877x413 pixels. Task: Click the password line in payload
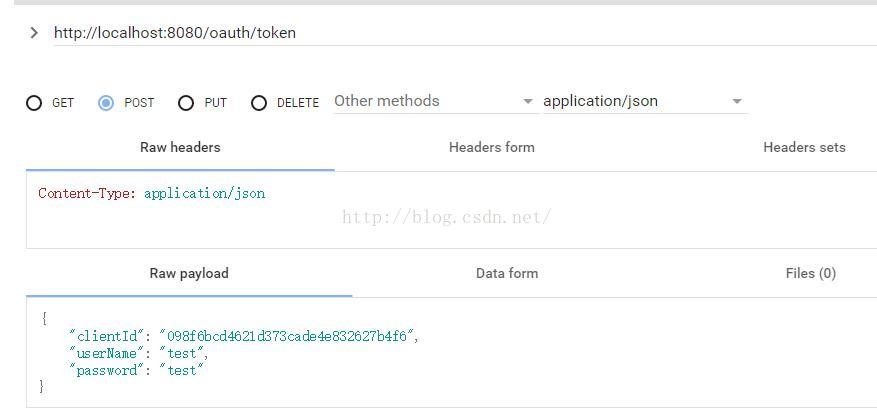pos(136,370)
